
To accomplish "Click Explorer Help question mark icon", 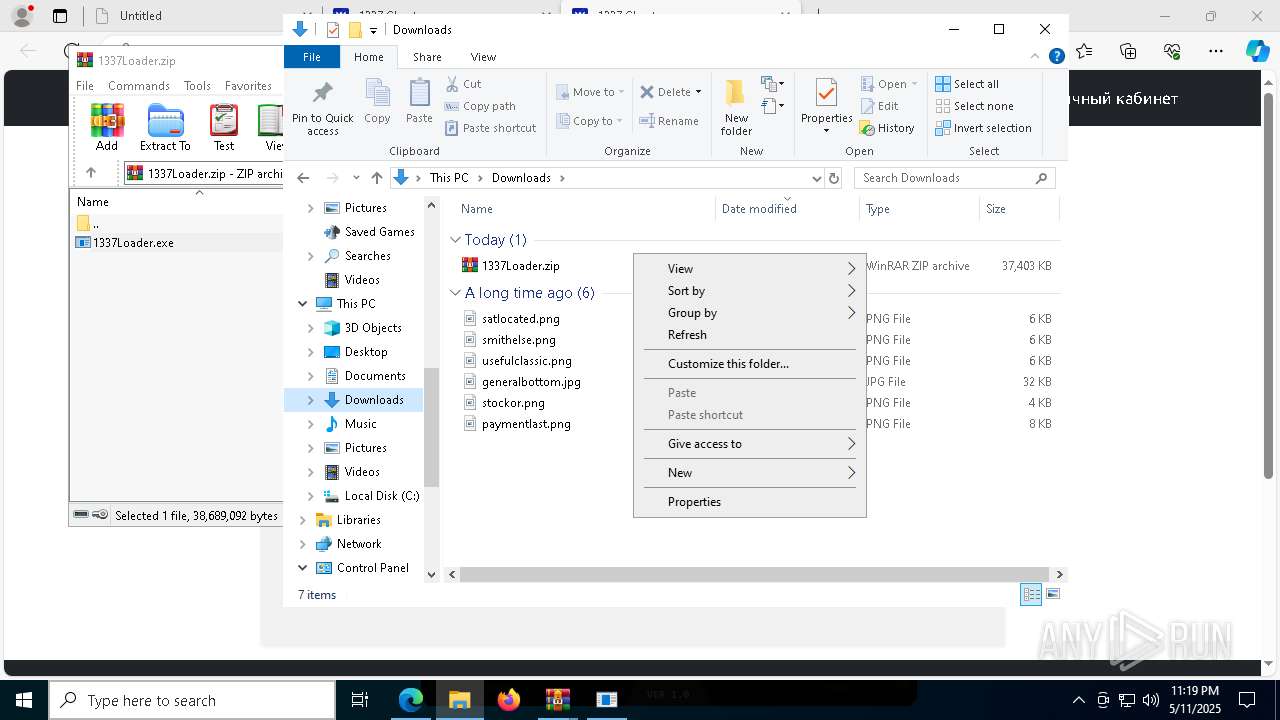I will click(1056, 57).
